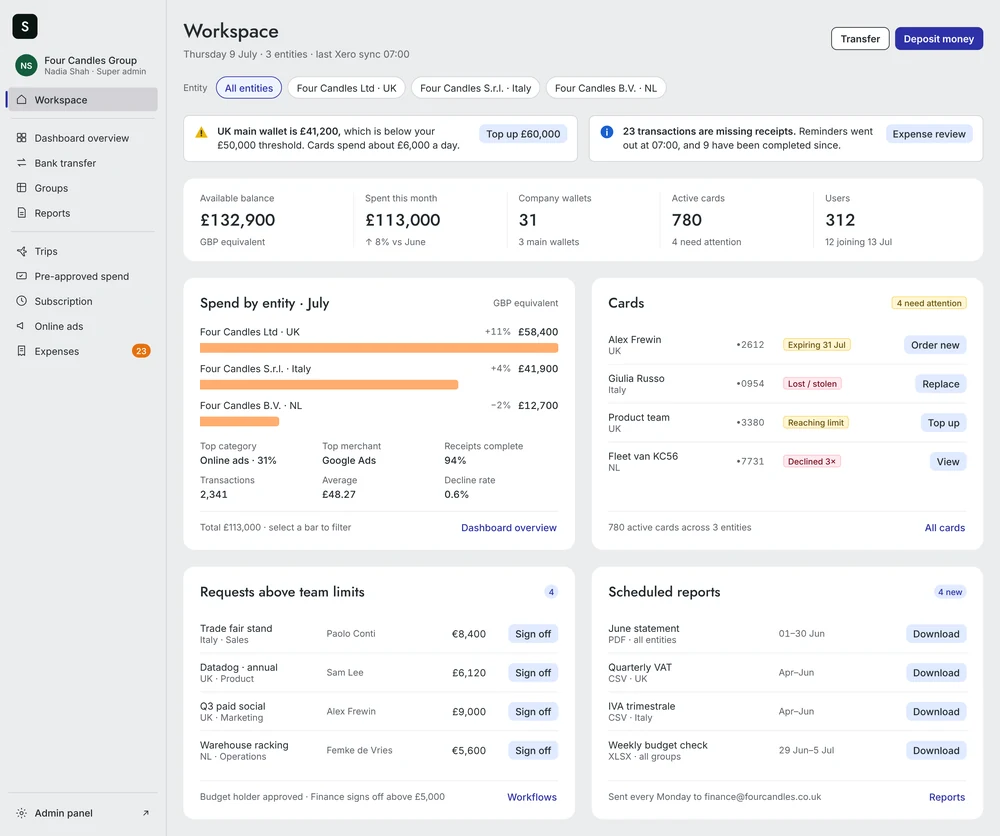Click Deposit money button
This screenshot has width=1000, height=836.
pyautogui.click(x=939, y=39)
